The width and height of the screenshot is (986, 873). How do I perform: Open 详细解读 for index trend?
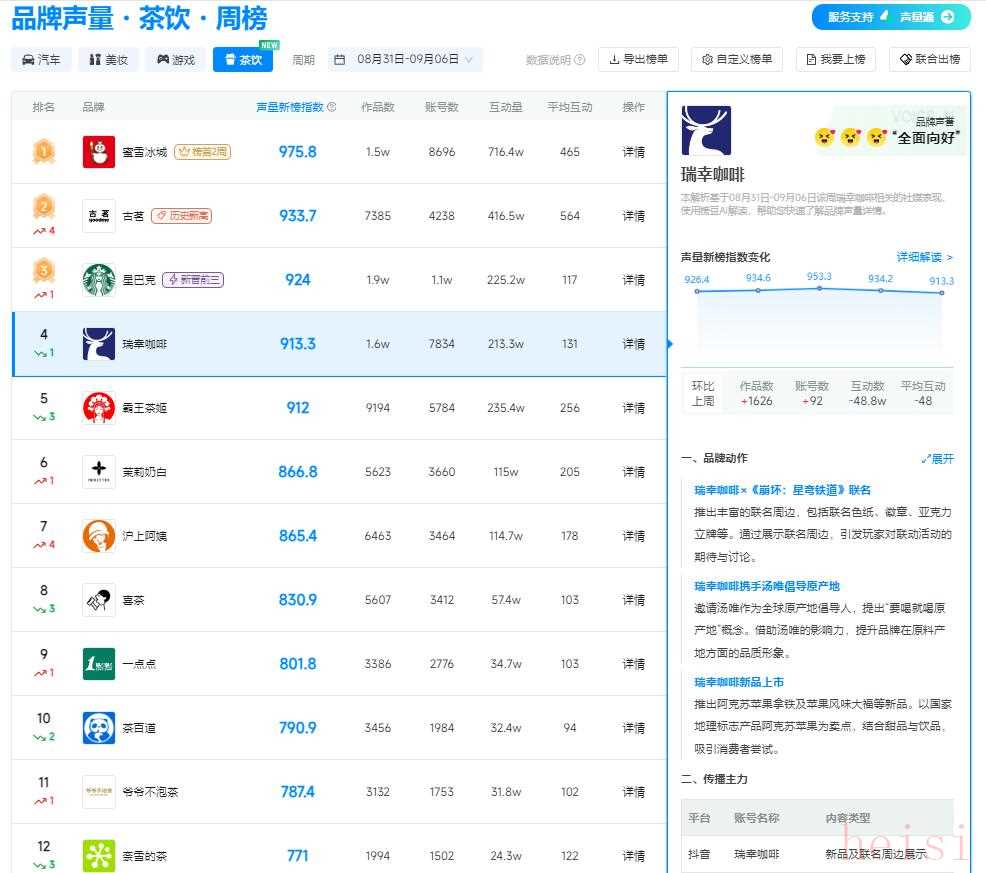pyautogui.click(x=924, y=257)
